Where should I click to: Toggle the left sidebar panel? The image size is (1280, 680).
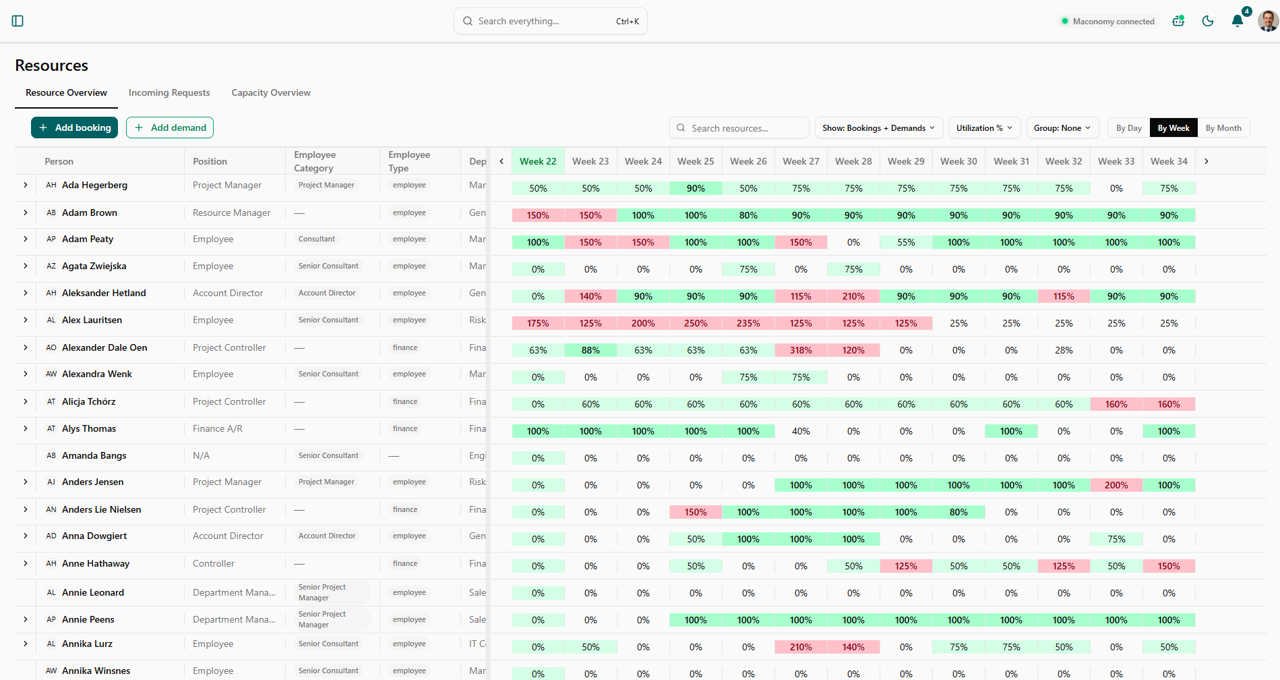tap(17, 21)
